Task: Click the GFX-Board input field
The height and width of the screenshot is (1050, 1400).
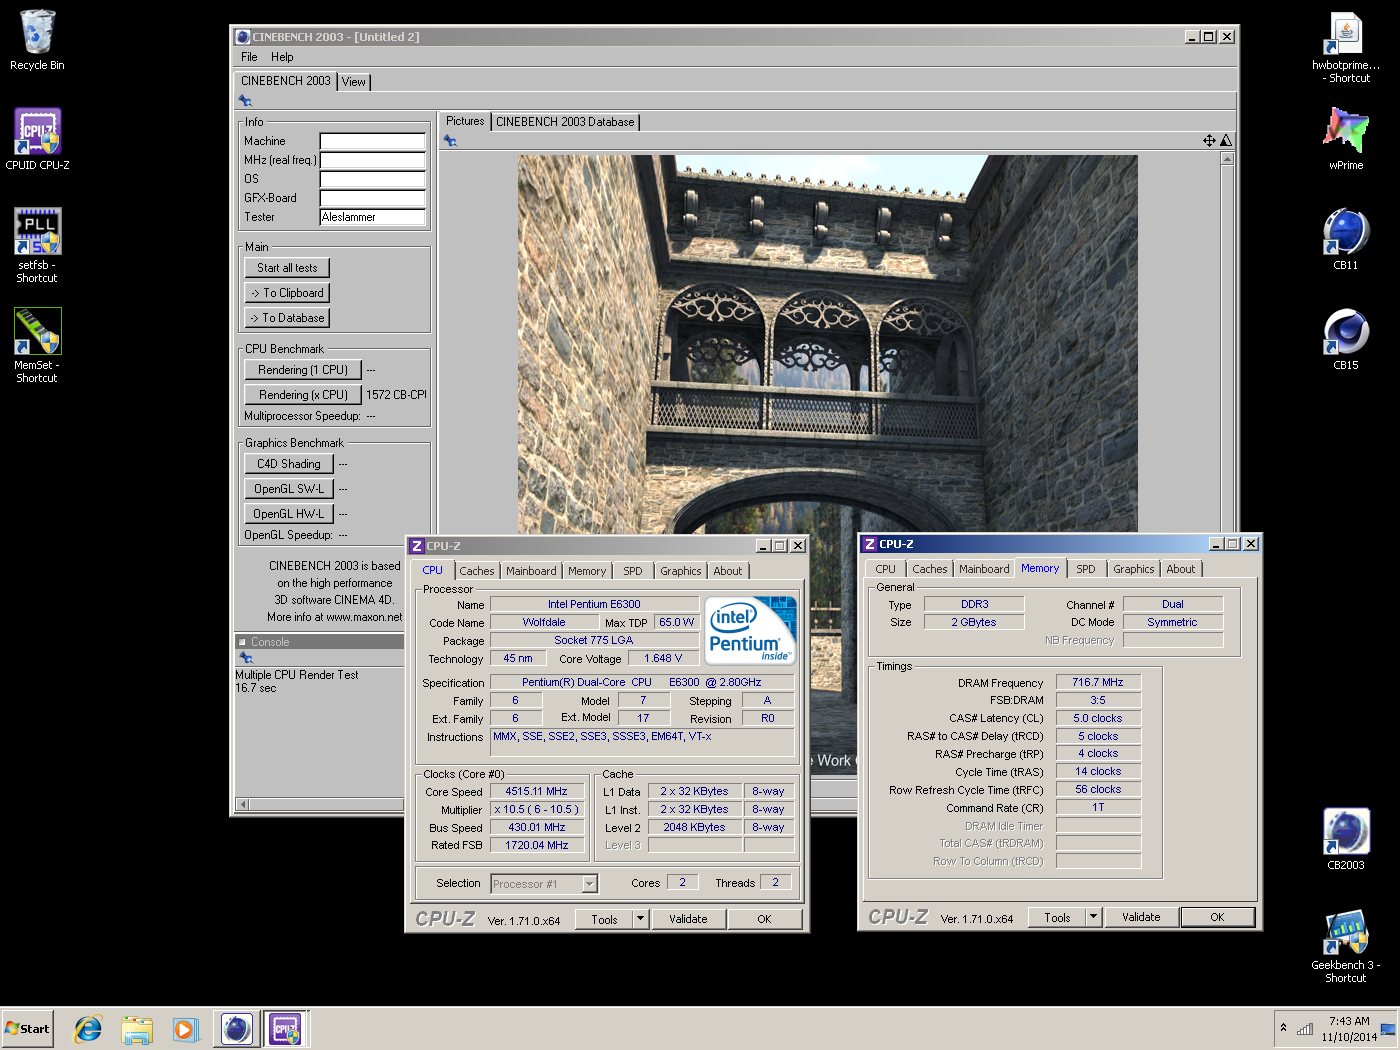Action: 372,198
